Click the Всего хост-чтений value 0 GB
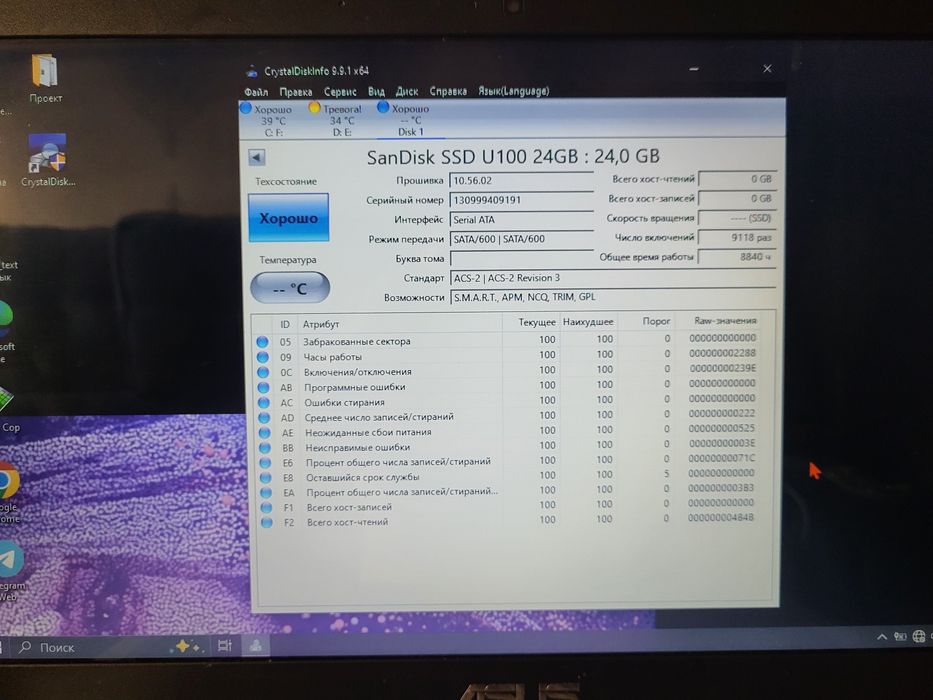 (737, 179)
